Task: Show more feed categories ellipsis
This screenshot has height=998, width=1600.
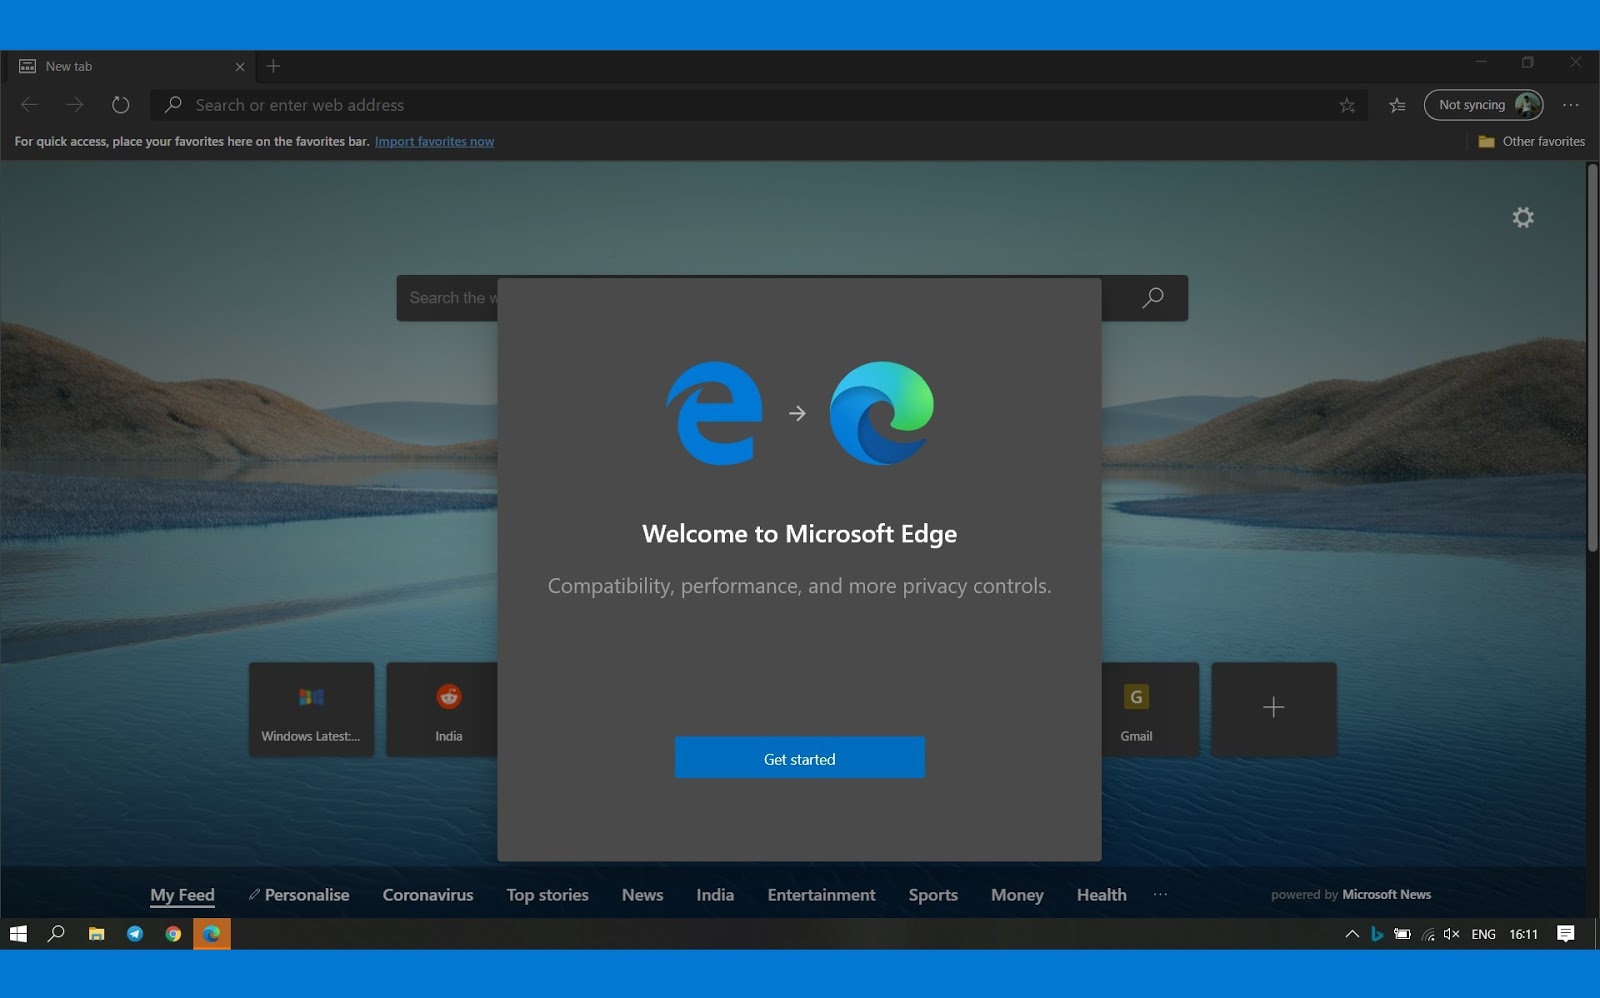Action: click(x=1160, y=895)
